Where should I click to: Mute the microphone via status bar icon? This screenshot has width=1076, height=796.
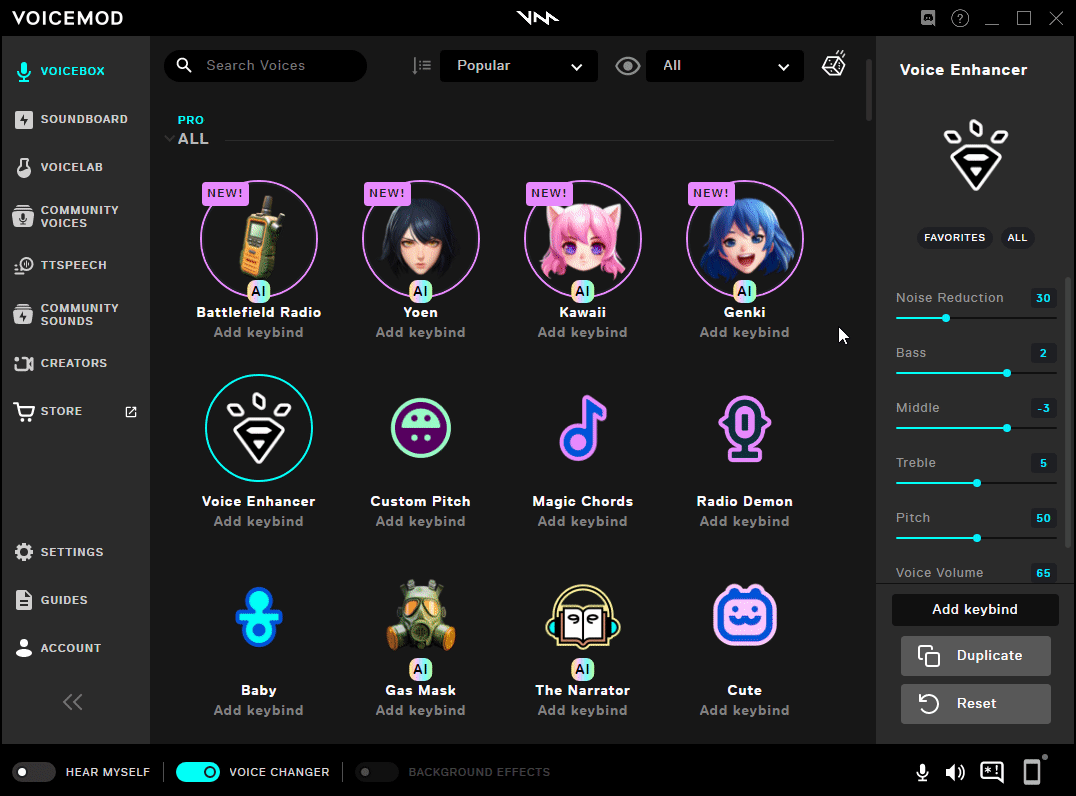point(922,771)
